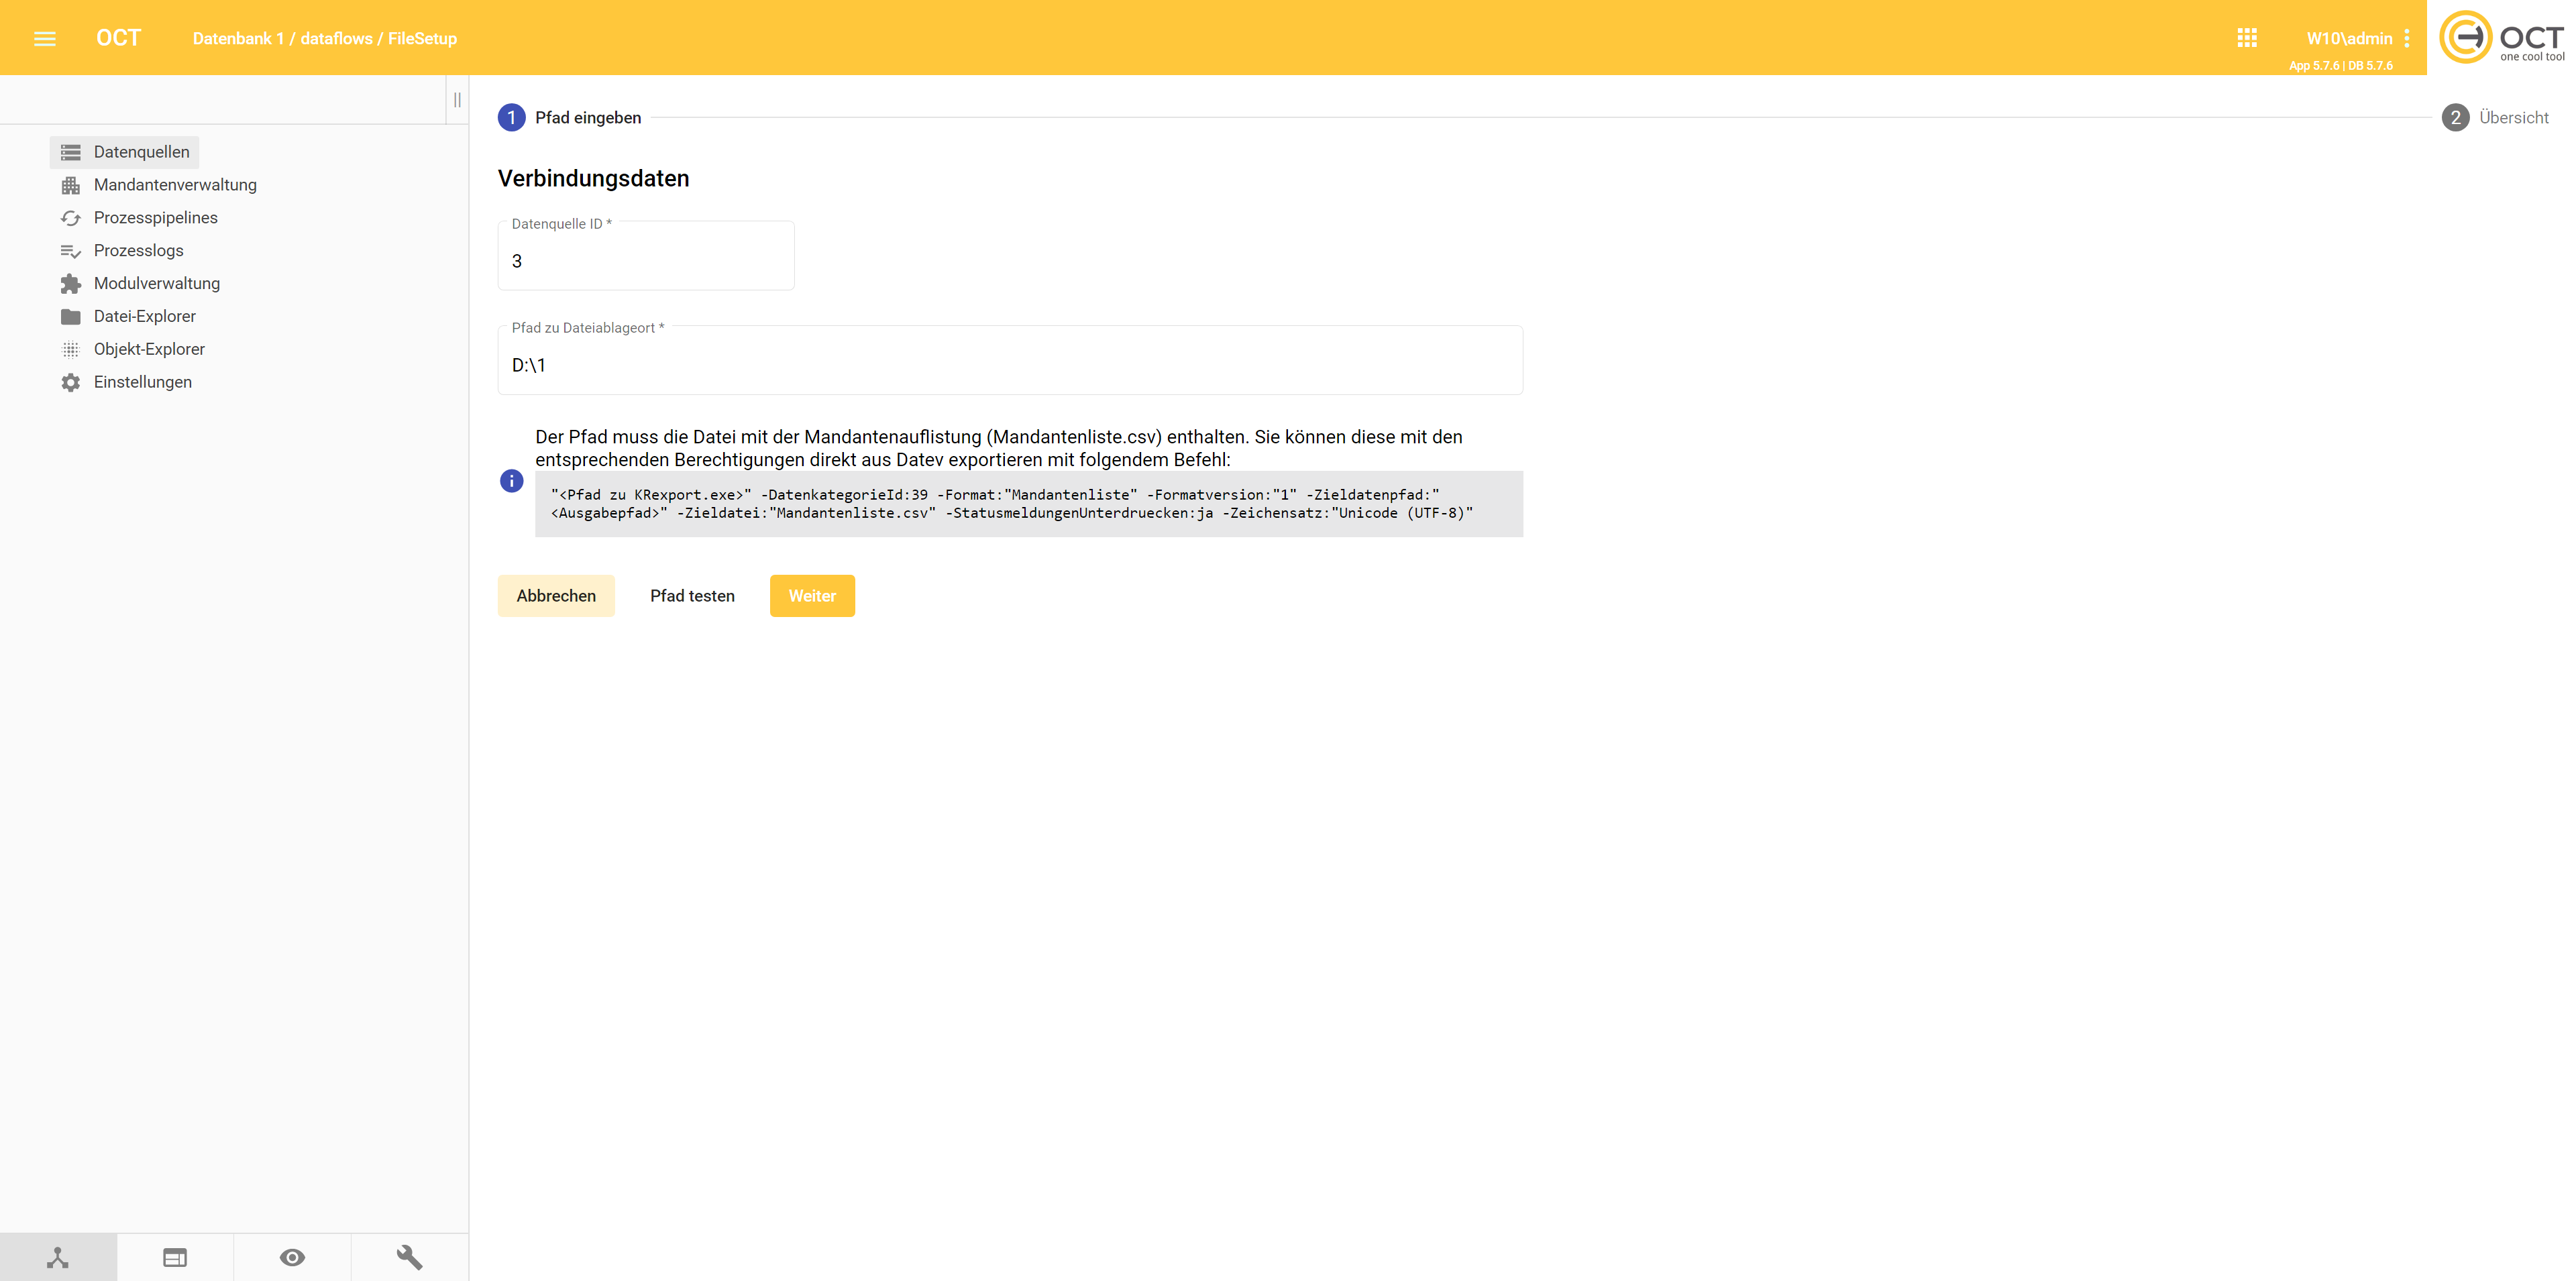This screenshot has width=2576, height=1281.
Task: Open the Datei-Explorer
Action: 144,316
